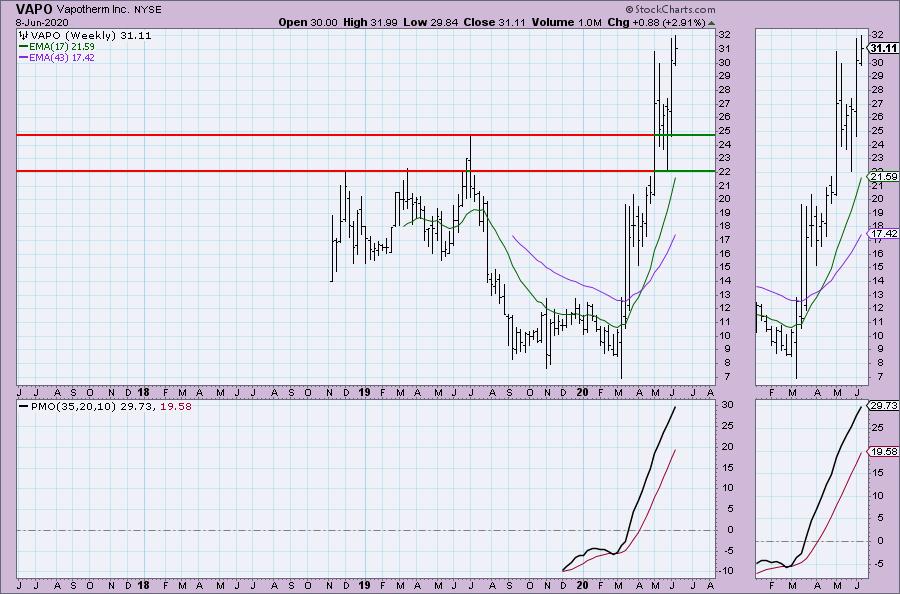The image size is (900, 594).
Task: Click the 8-Jun-2020 date label
Action: click(42, 23)
